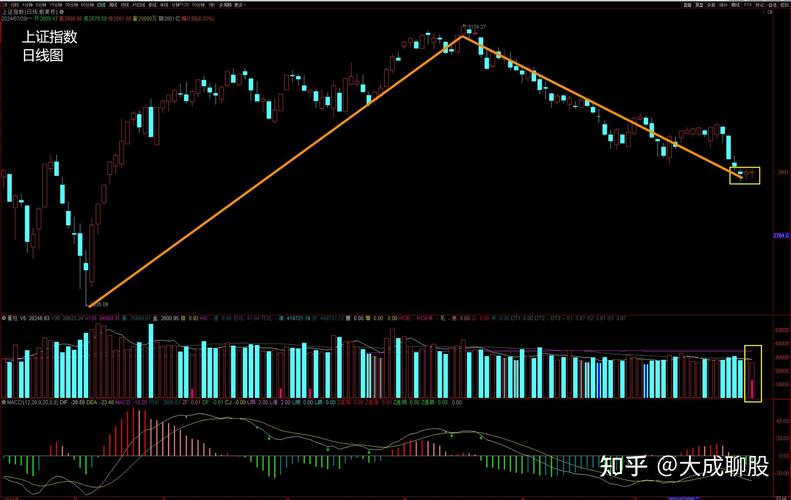The width and height of the screenshot is (791, 500).
Task: Click the 上证指数 chart title label
Action: (49, 37)
